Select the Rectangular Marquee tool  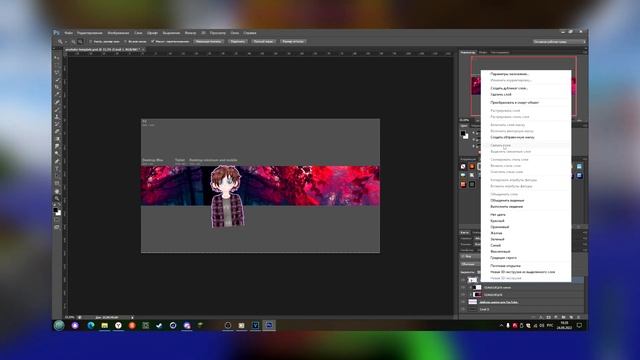click(x=57, y=65)
